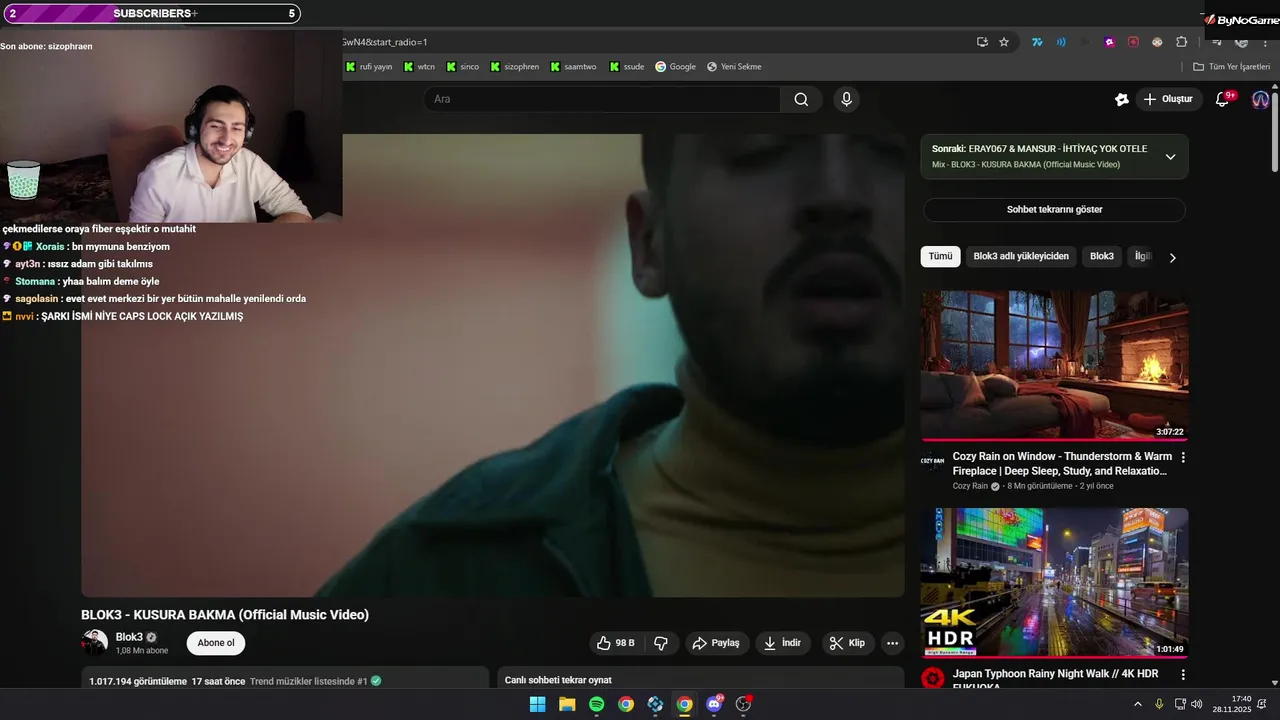Select the Blok3 filter chip
This screenshot has width=1280, height=720.
point(1102,256)
